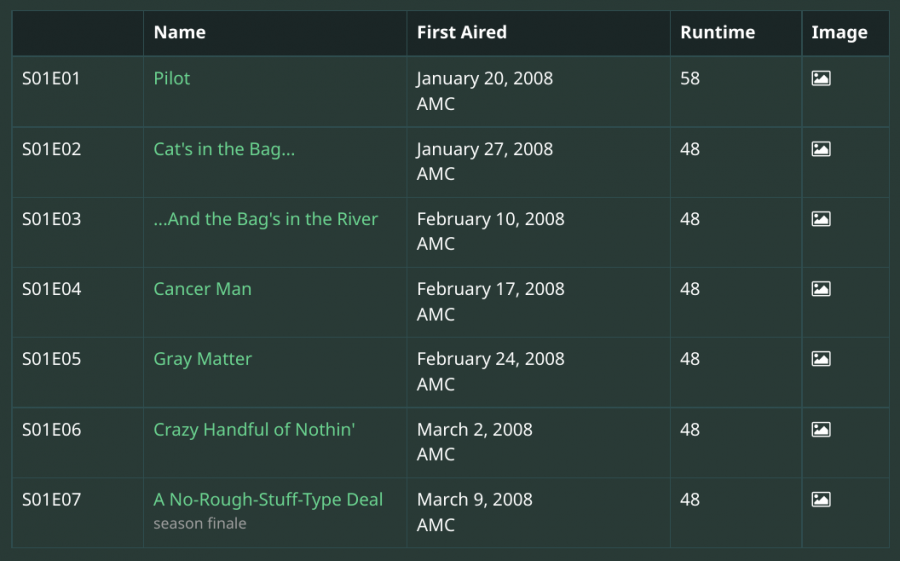
Task: Click the First Aired column header
Action: pos(462,32)
